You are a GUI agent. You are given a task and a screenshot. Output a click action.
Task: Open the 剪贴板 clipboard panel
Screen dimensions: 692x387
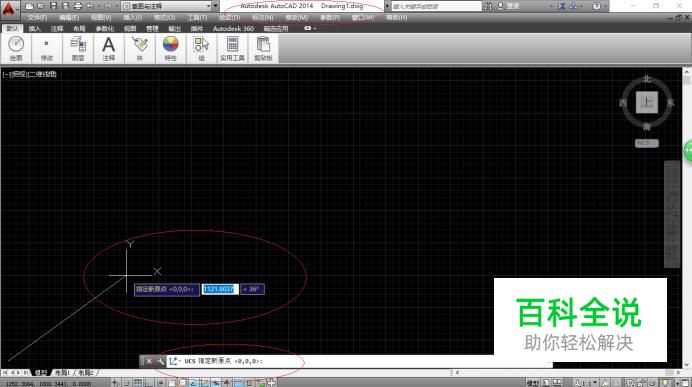coord(263,48)
